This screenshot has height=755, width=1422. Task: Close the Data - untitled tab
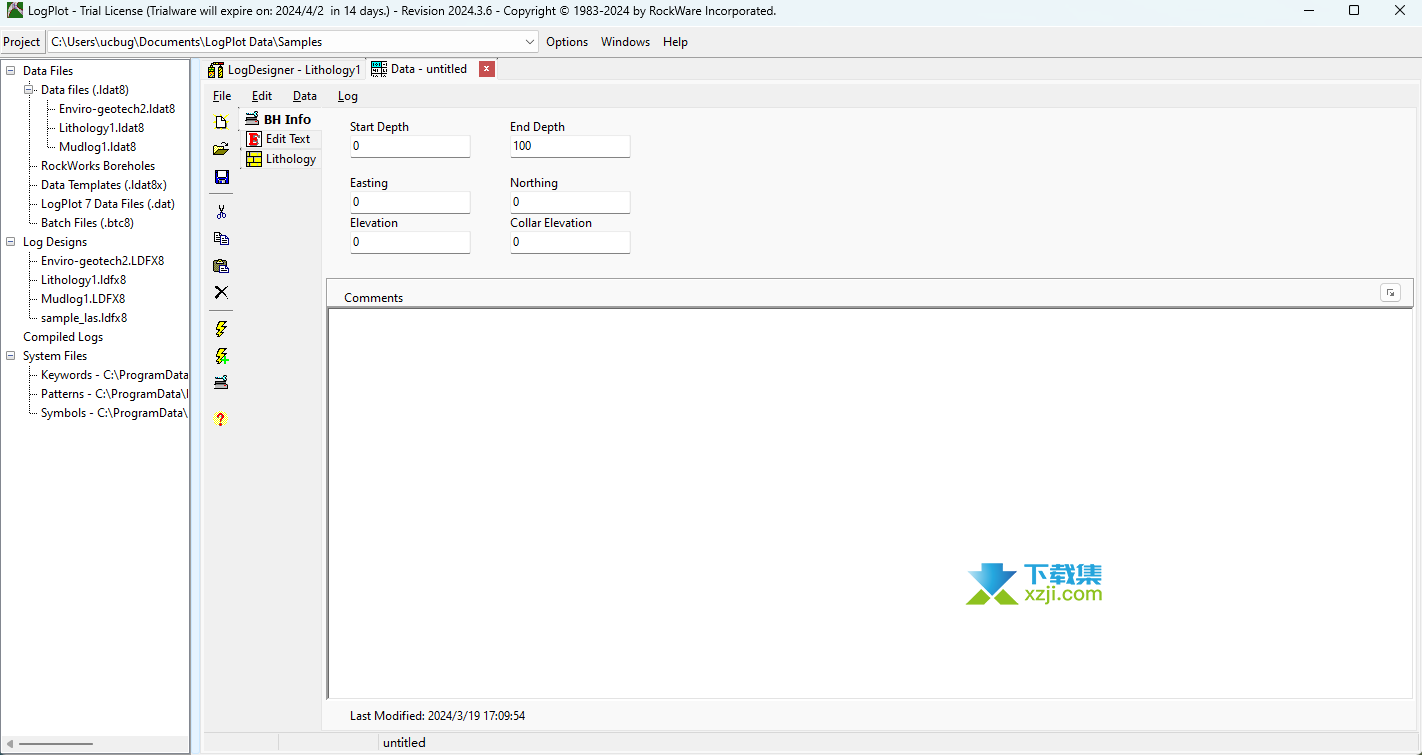[487, 69]
